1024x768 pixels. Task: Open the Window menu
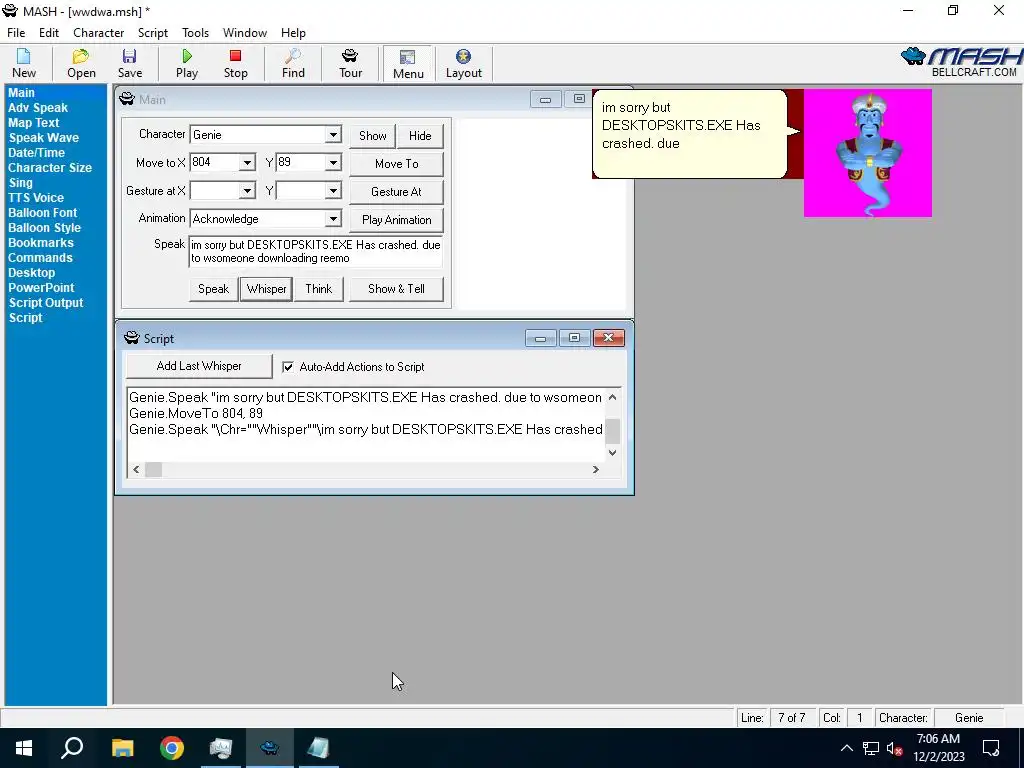[245, 33]
